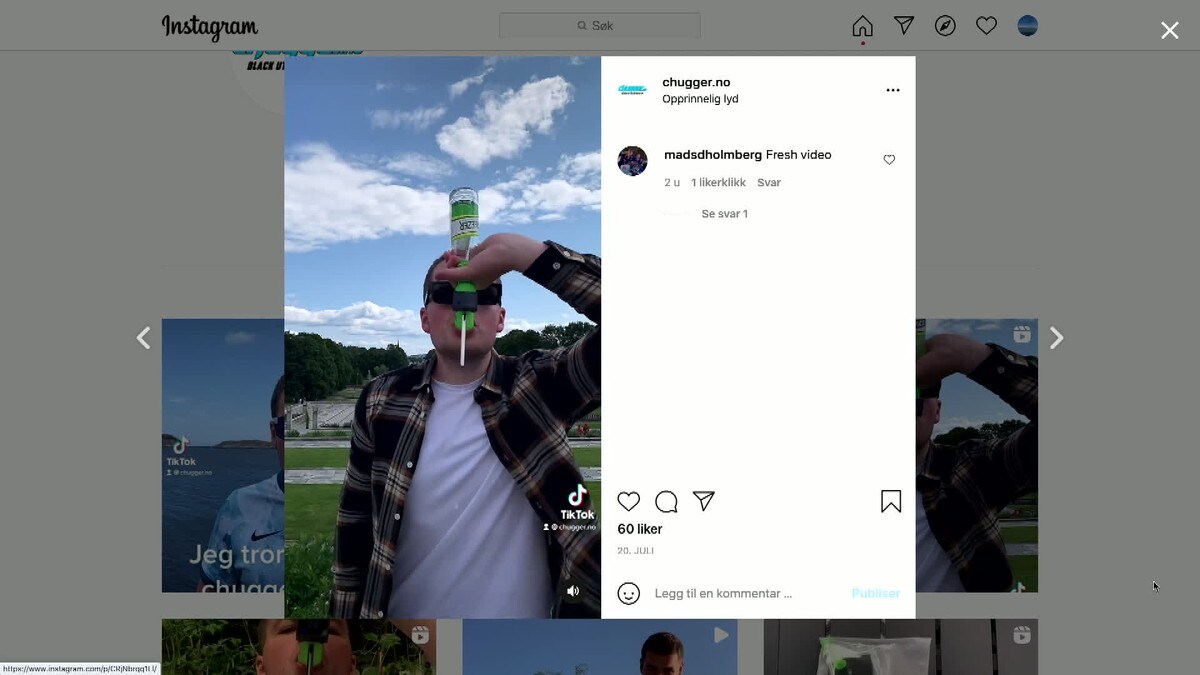Open the Opprinnelig lyd audio link

click(x=700, y=99)
